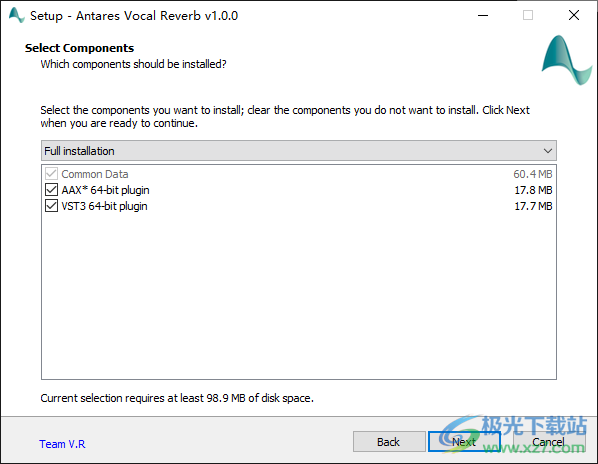
Task: Click the grayed Common Data checkbox
Action: click(x=51, y=174)
